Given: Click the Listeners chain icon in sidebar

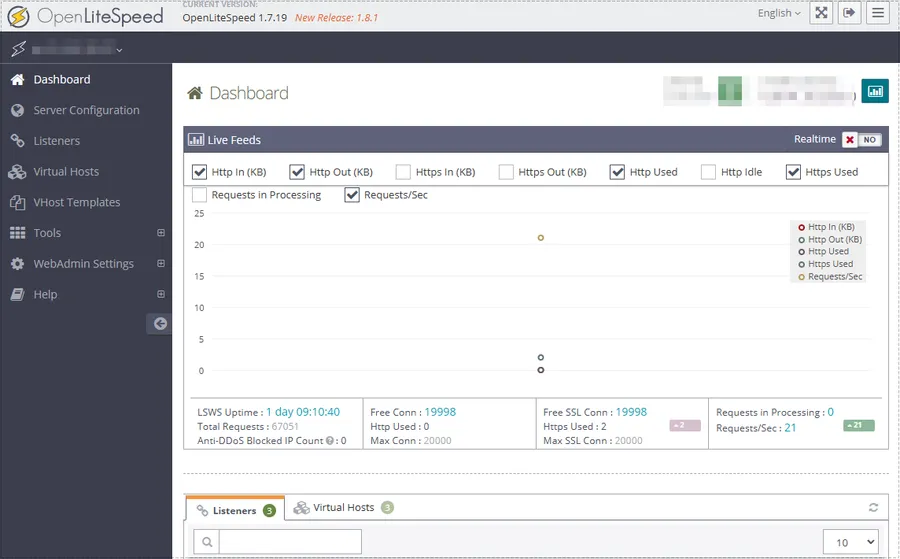Looking at the screenshot, I should coord(18,141).
